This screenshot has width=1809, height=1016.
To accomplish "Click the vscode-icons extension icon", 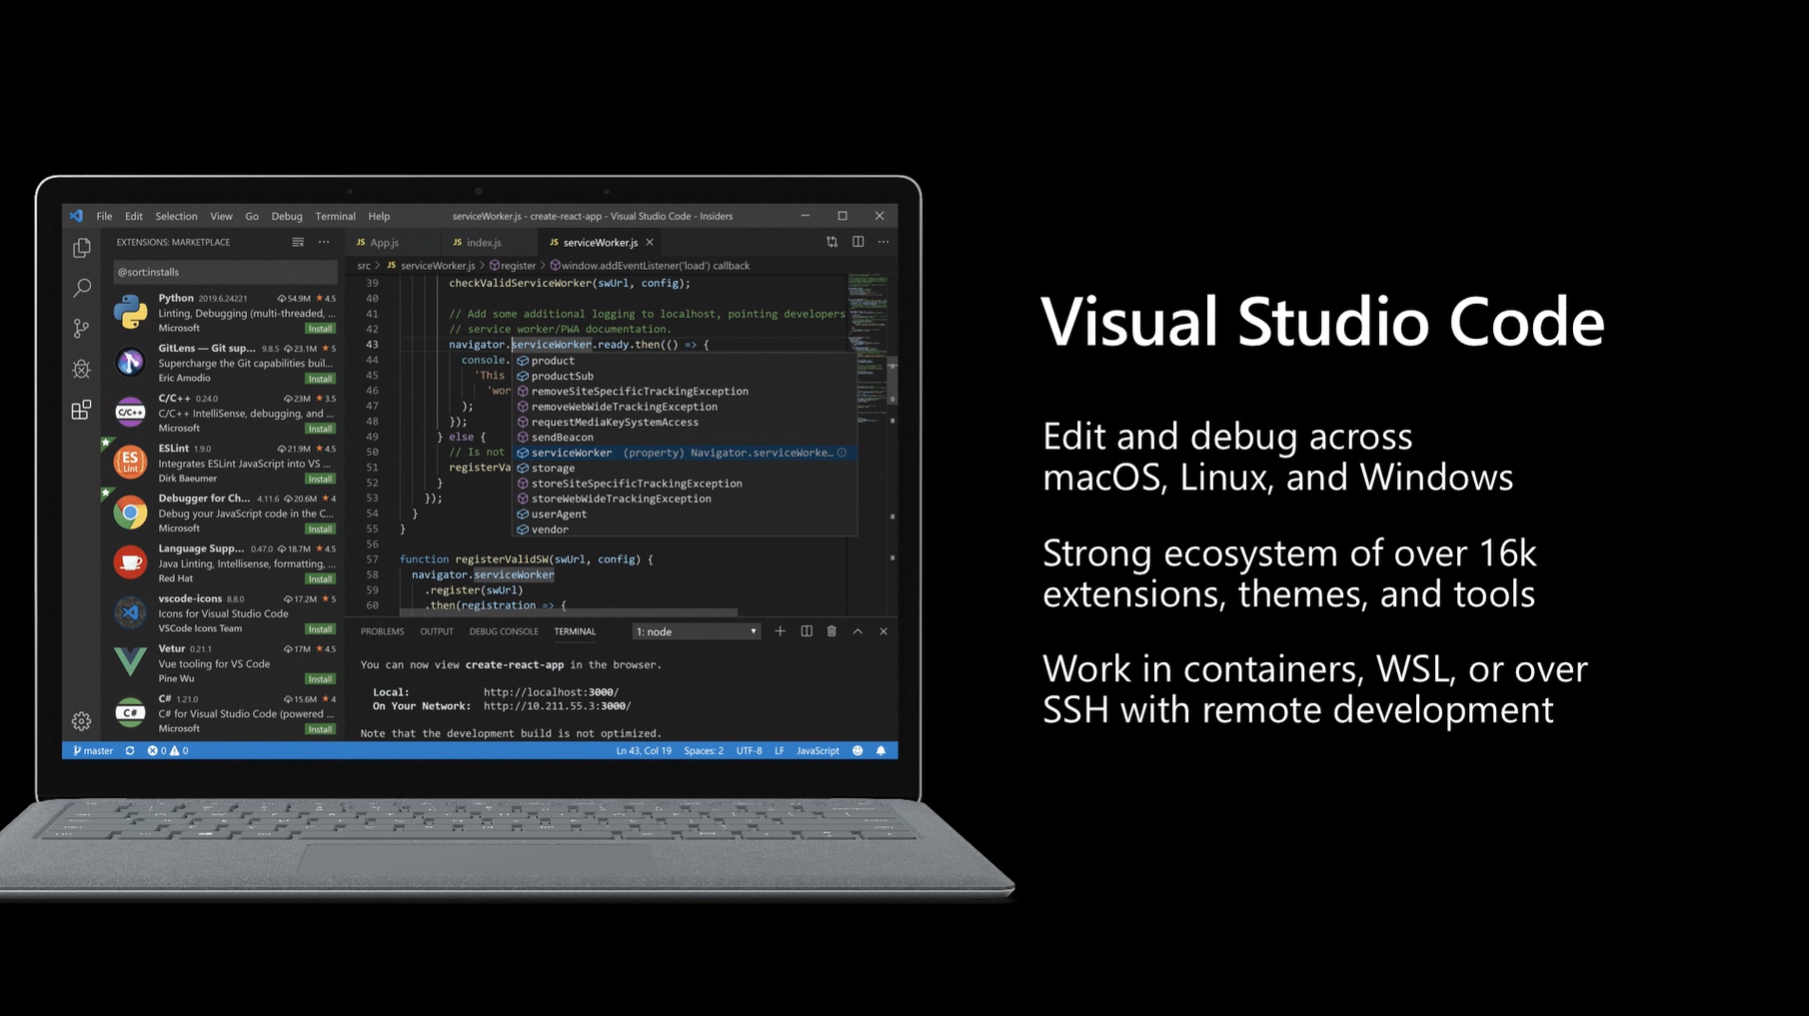I will pyautogui.click(x=130, y=612).
